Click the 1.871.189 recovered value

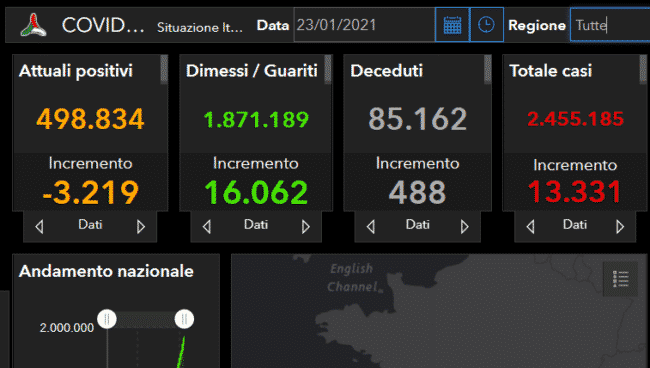coord(256,120)
